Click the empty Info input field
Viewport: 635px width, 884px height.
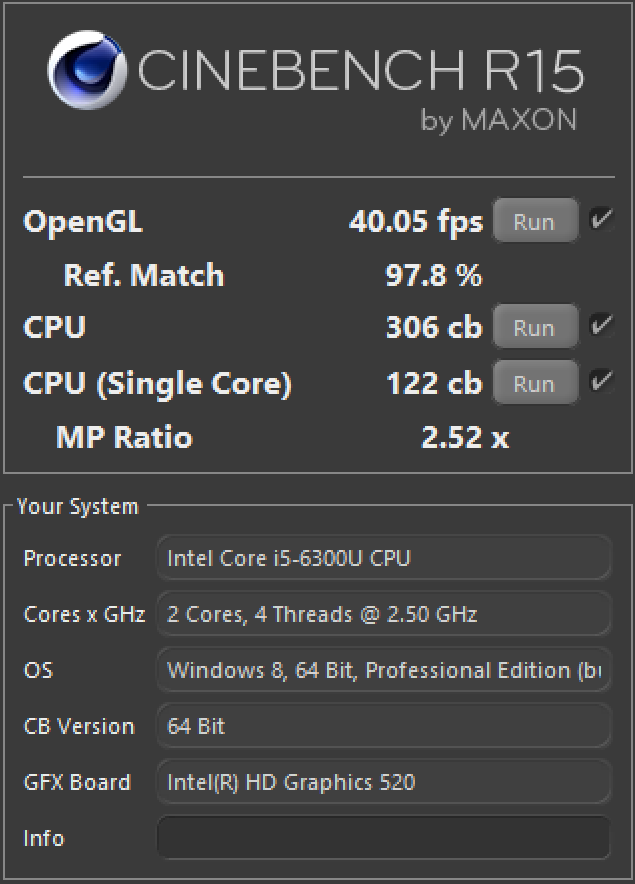coord(383,838)
